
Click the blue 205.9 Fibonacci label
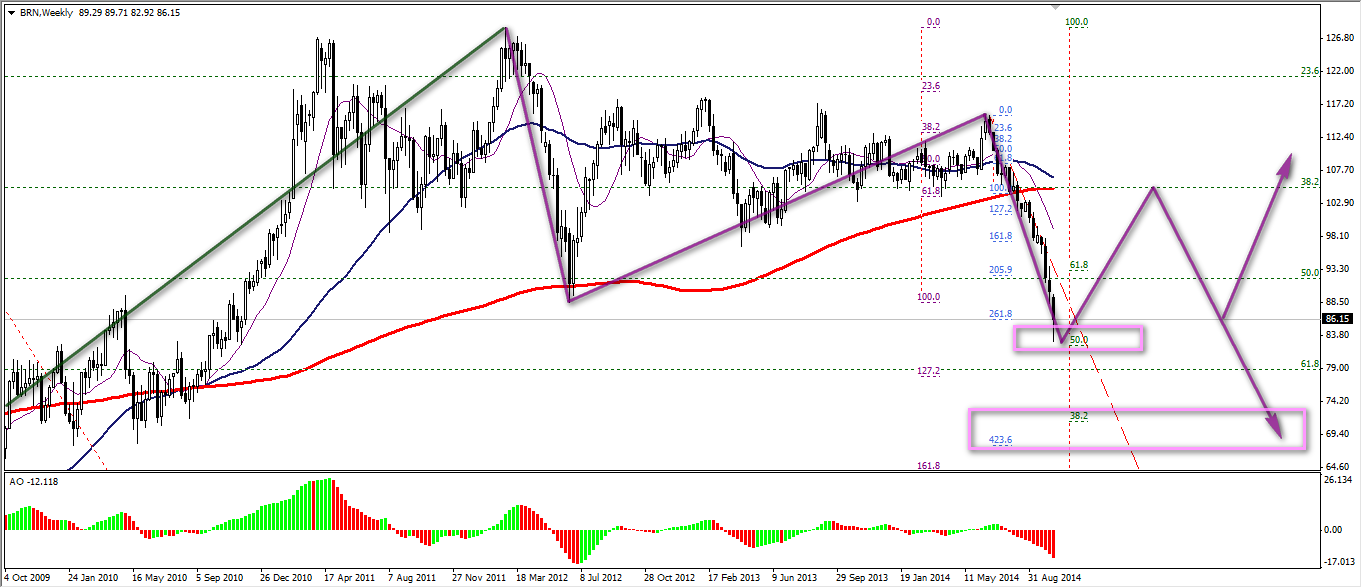(x=1000, y=270)
